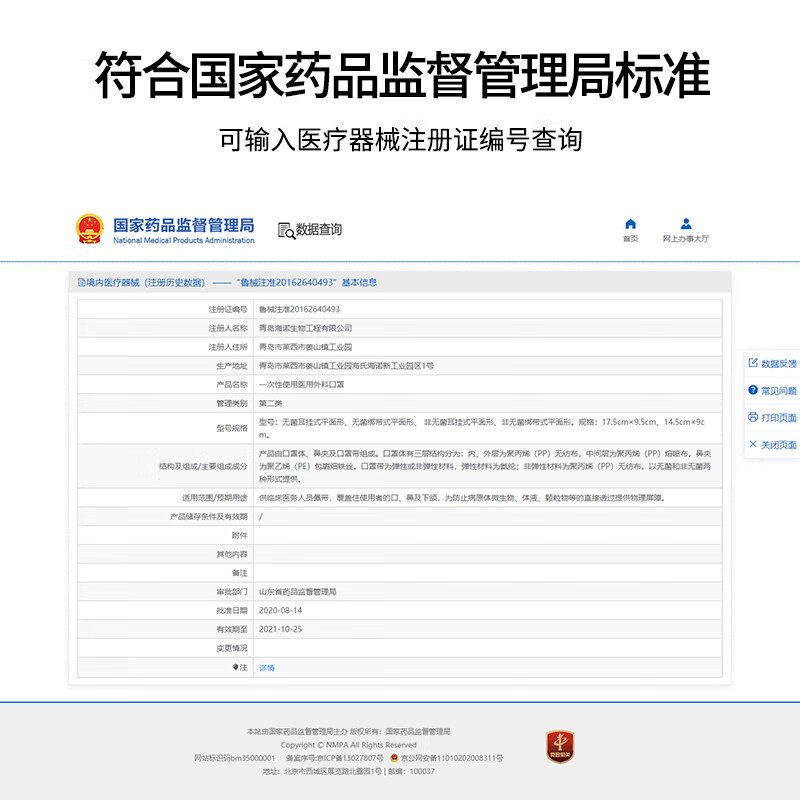This screenshot has width=800, height=800.
Task: Click the 山东省药品监督管理局 approval department cell
Action: [x=298, y=592]
